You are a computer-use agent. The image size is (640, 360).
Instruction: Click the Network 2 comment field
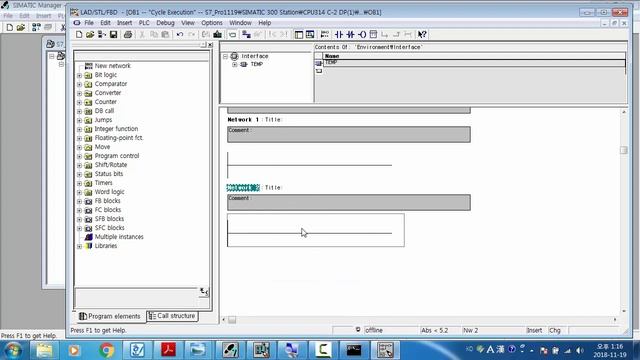pyautogui.click(x=349, y=202)
